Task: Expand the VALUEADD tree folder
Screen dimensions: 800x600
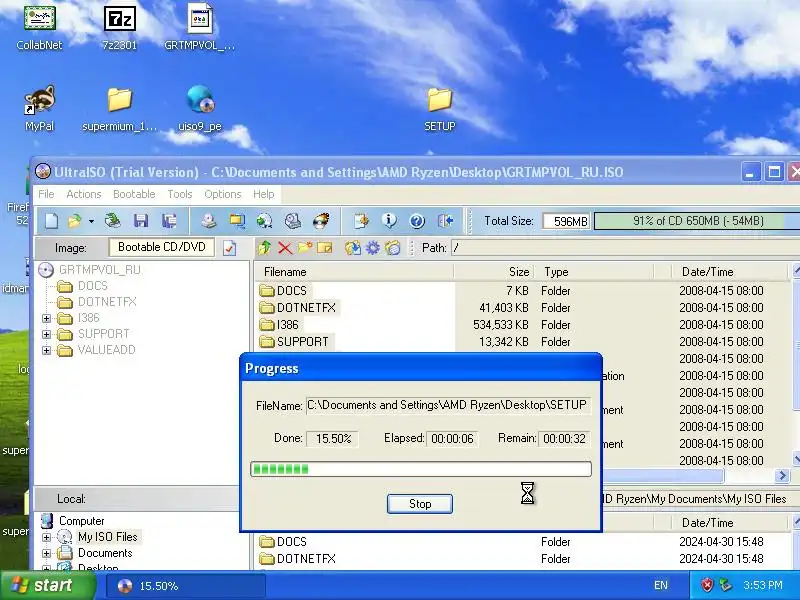Action: [x=46, y=351]
